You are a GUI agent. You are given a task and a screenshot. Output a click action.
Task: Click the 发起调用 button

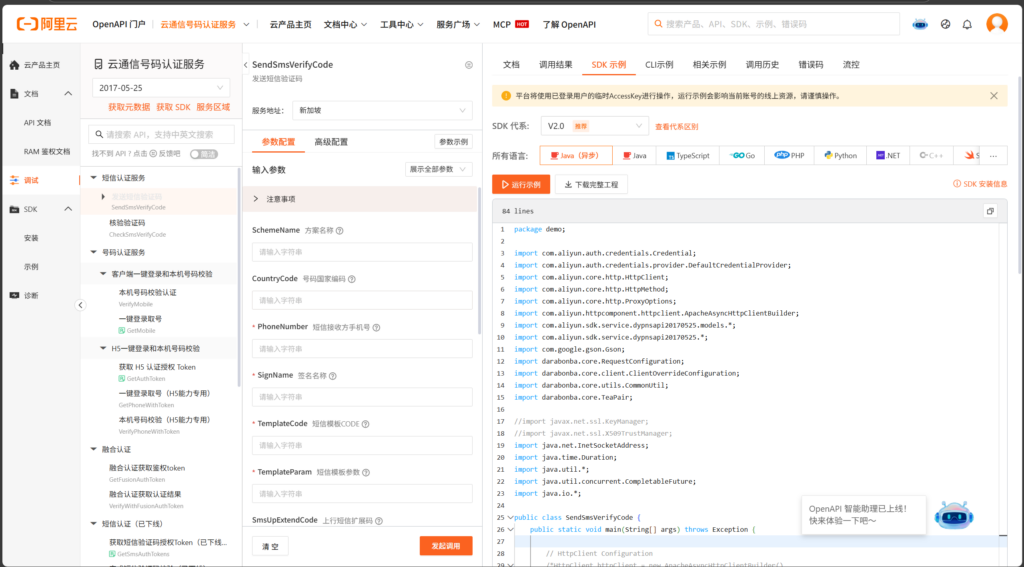coord(445,546)
